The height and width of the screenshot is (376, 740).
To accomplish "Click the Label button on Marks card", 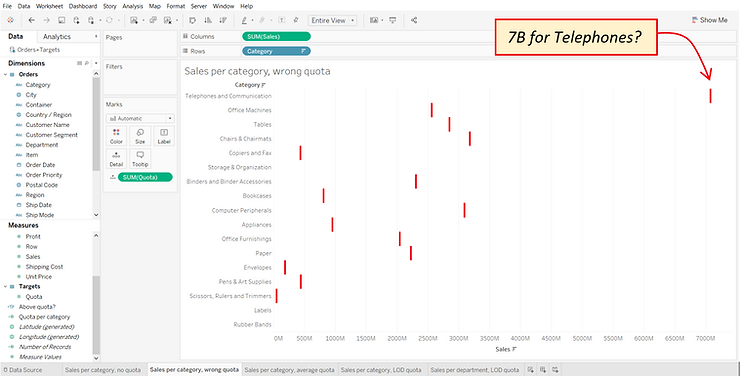I will pyautogui.click(x=164, y=136).
